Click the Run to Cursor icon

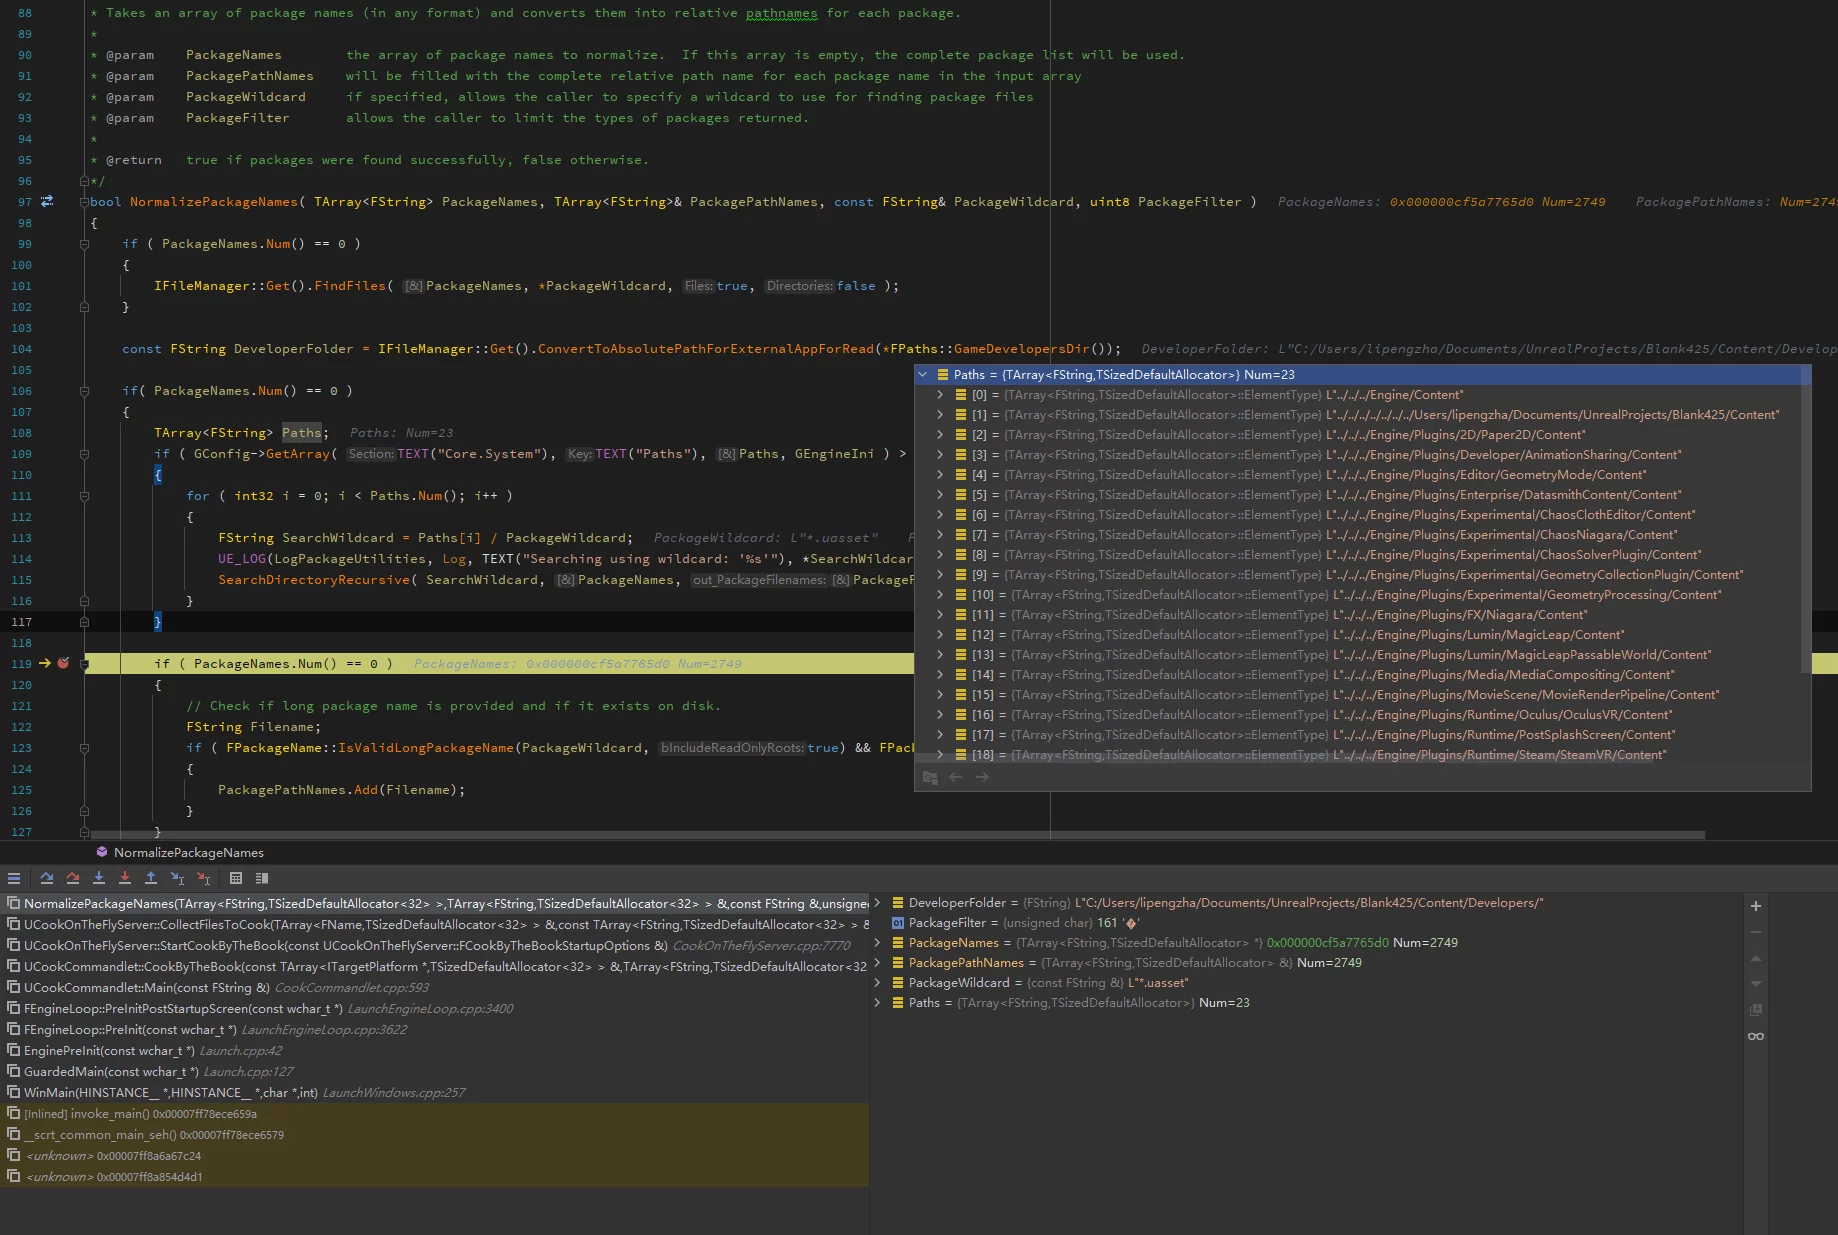click(177, 878)
